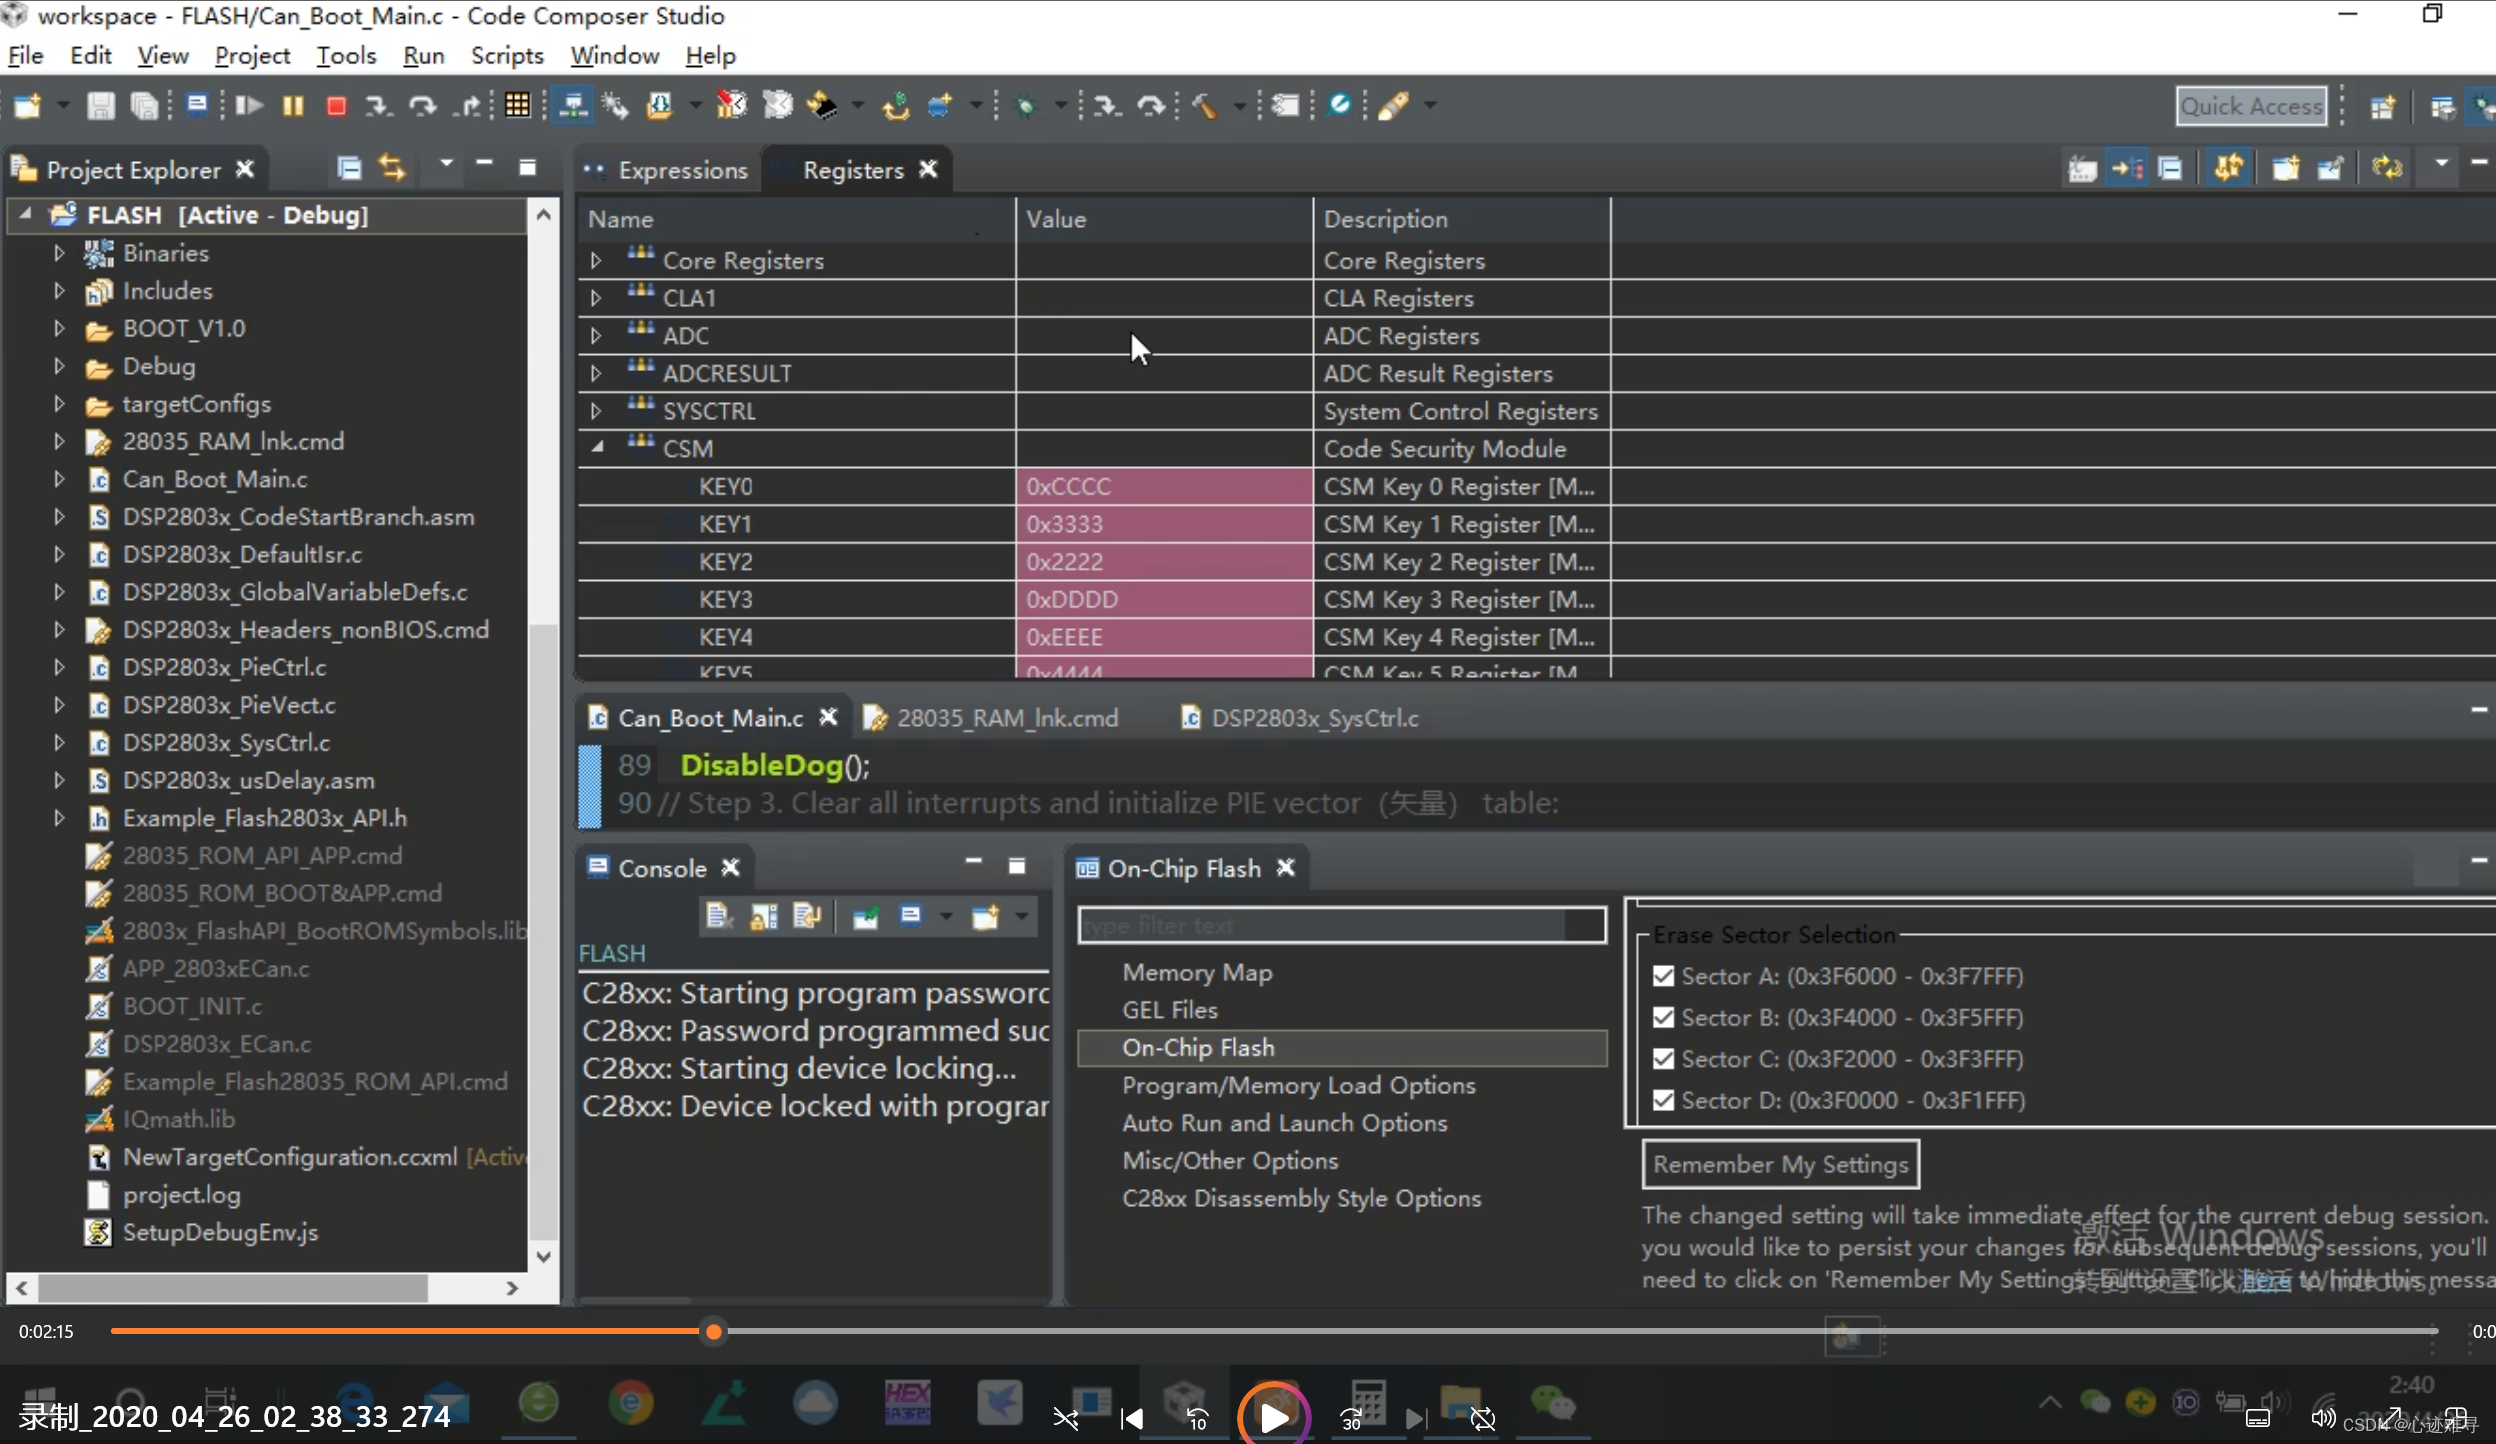The height and width of the screenshot is (1444, 2496).
Task: Click Remember My Settings button
Action: (x=1780, y=1164)
